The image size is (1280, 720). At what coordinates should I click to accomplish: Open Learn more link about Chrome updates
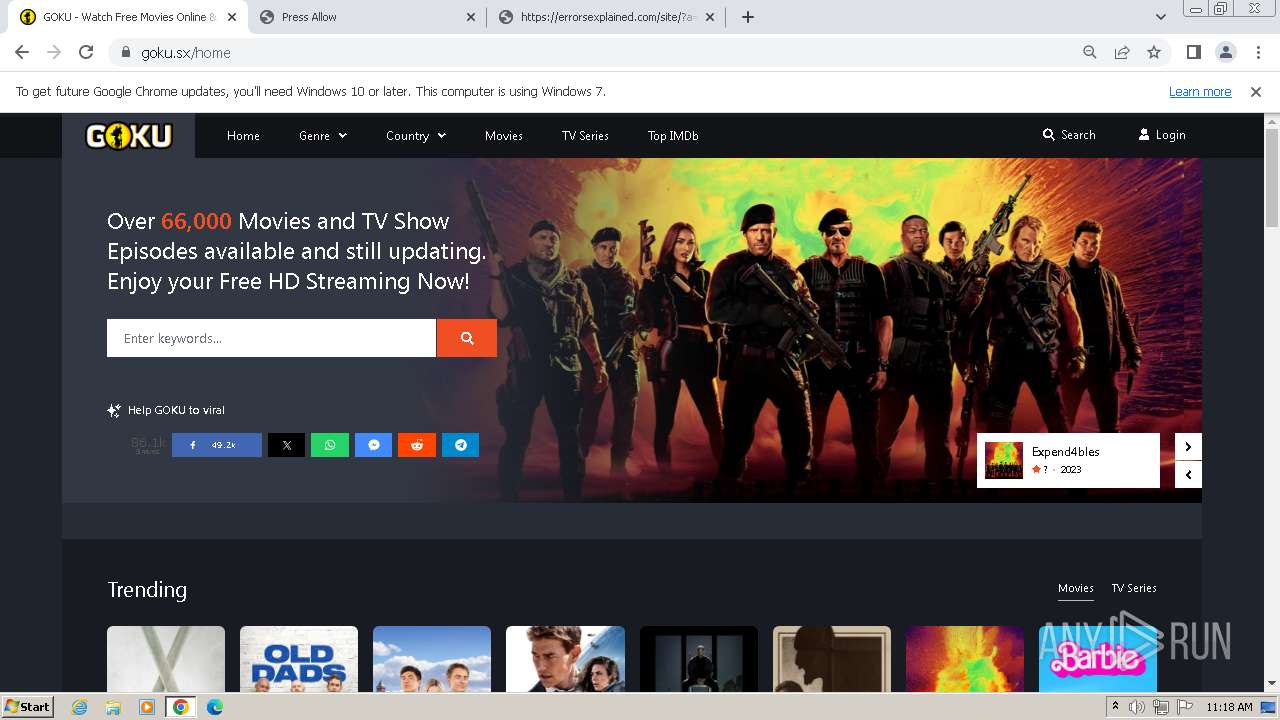tap(1200, 91)
